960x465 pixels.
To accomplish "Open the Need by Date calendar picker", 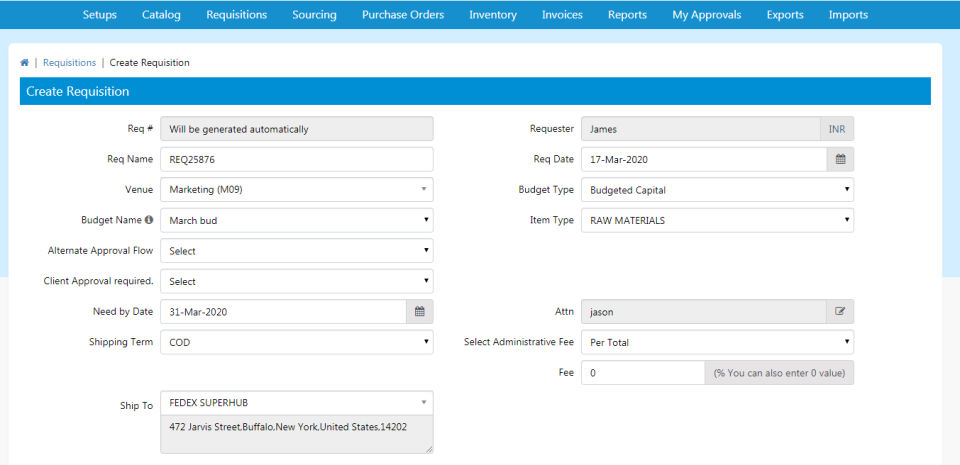I will pyautogui.click(x=419, y=312).
